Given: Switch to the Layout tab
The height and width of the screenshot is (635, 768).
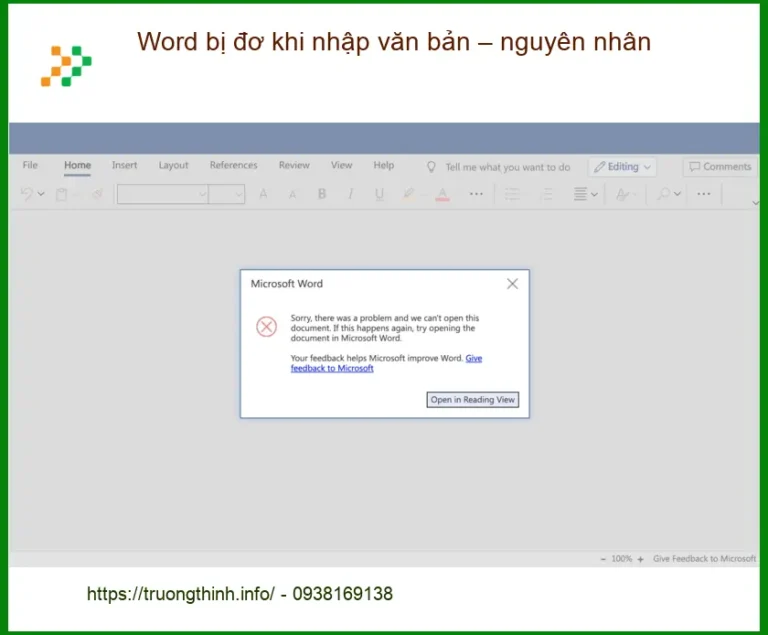Looking at the screenshot, I should click(x=173, y=166).
